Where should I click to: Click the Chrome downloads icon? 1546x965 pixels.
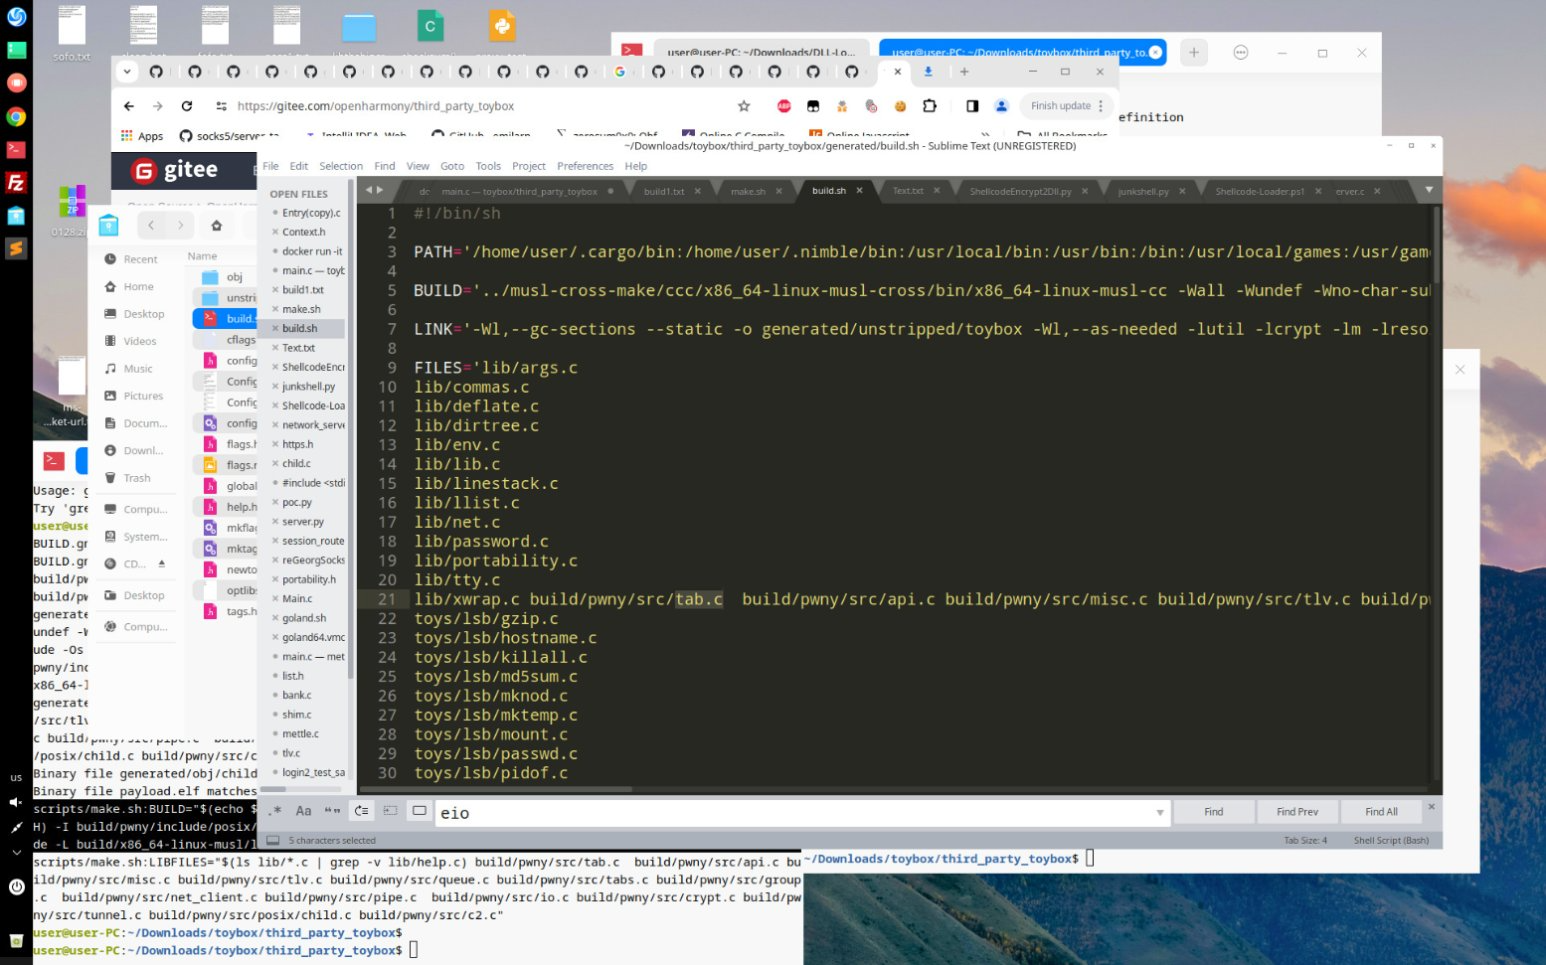(x=928, y=72)
